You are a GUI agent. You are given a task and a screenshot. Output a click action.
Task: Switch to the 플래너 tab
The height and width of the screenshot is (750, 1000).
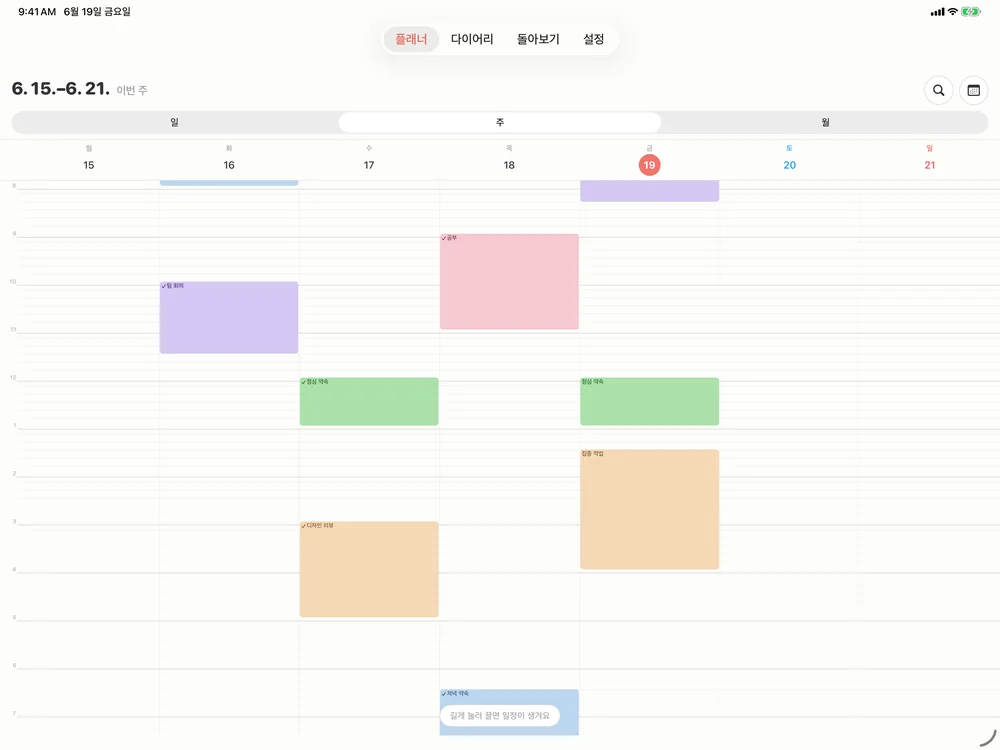411,39
